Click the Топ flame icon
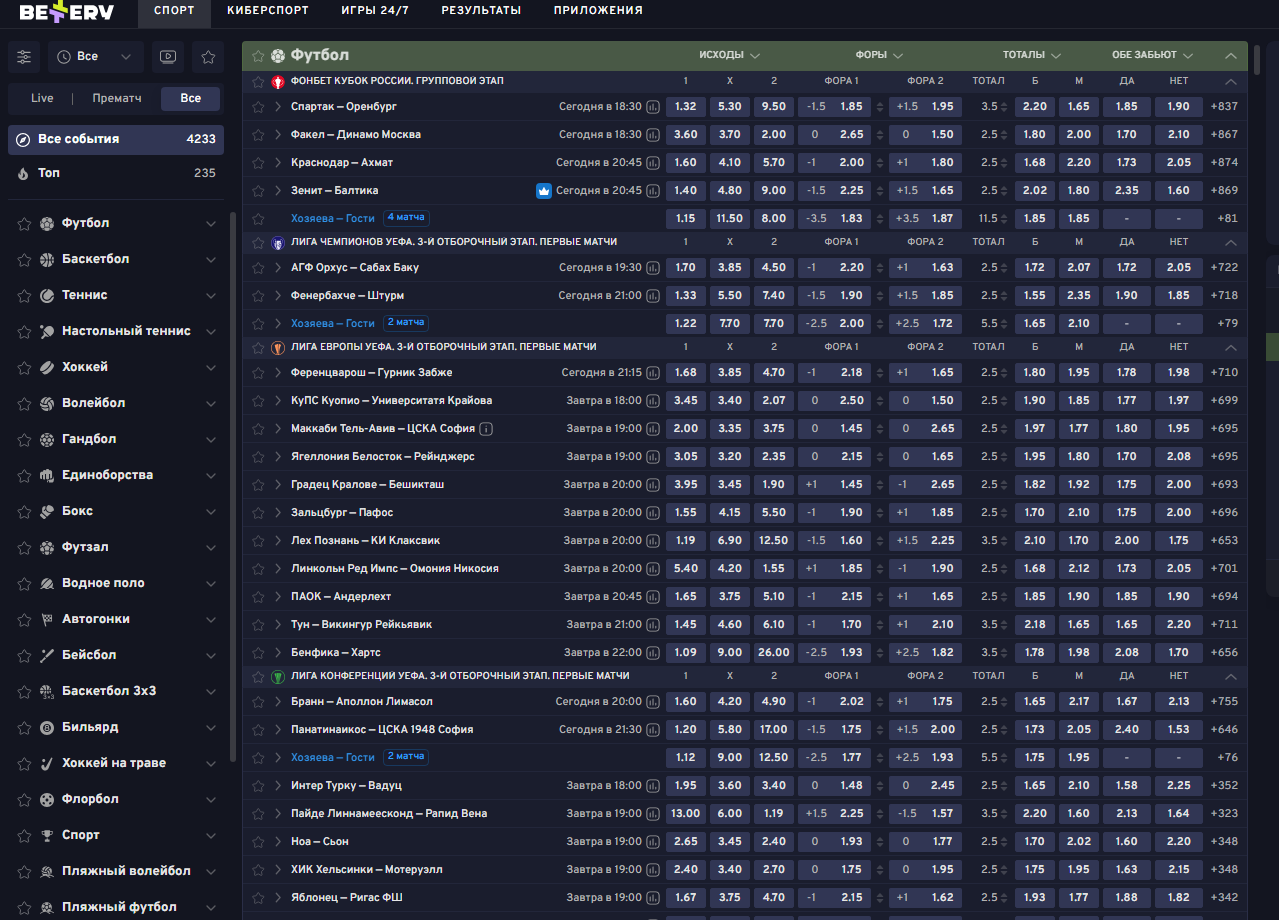Image resolution: width=1279 pixels, height=920 pixels. tap(24, 173)
